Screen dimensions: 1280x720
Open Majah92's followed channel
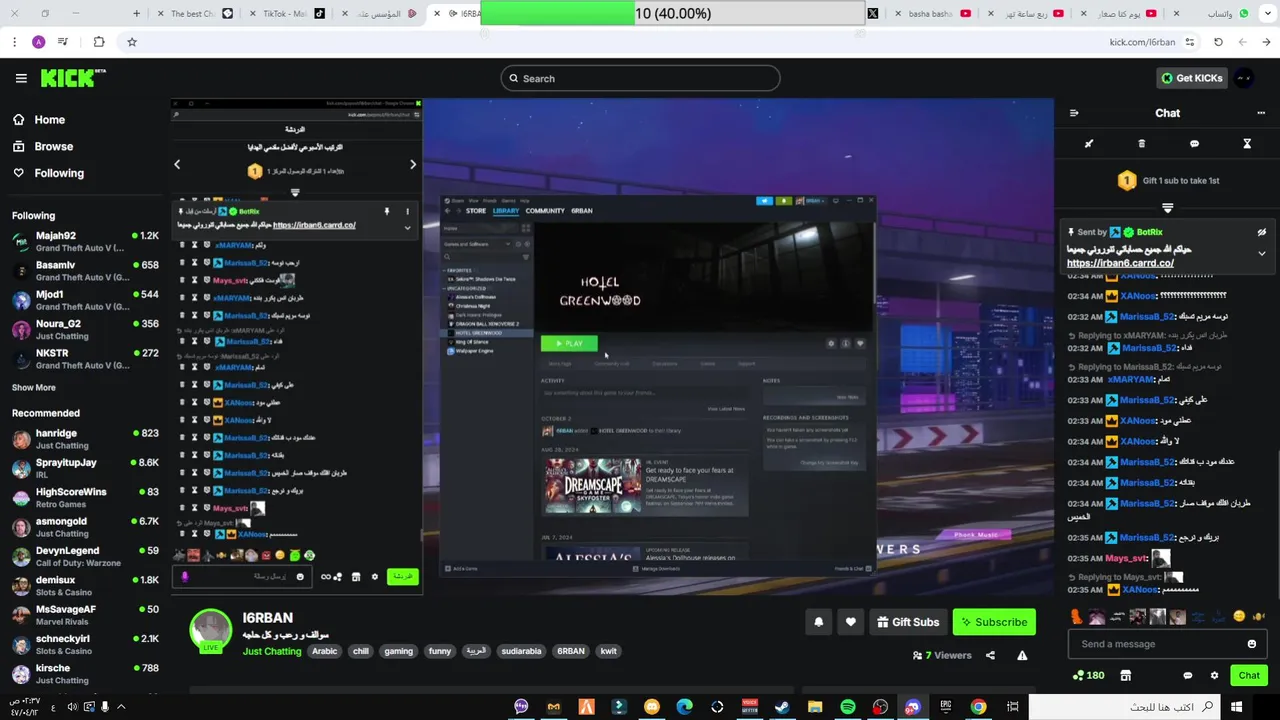[85, 241]
